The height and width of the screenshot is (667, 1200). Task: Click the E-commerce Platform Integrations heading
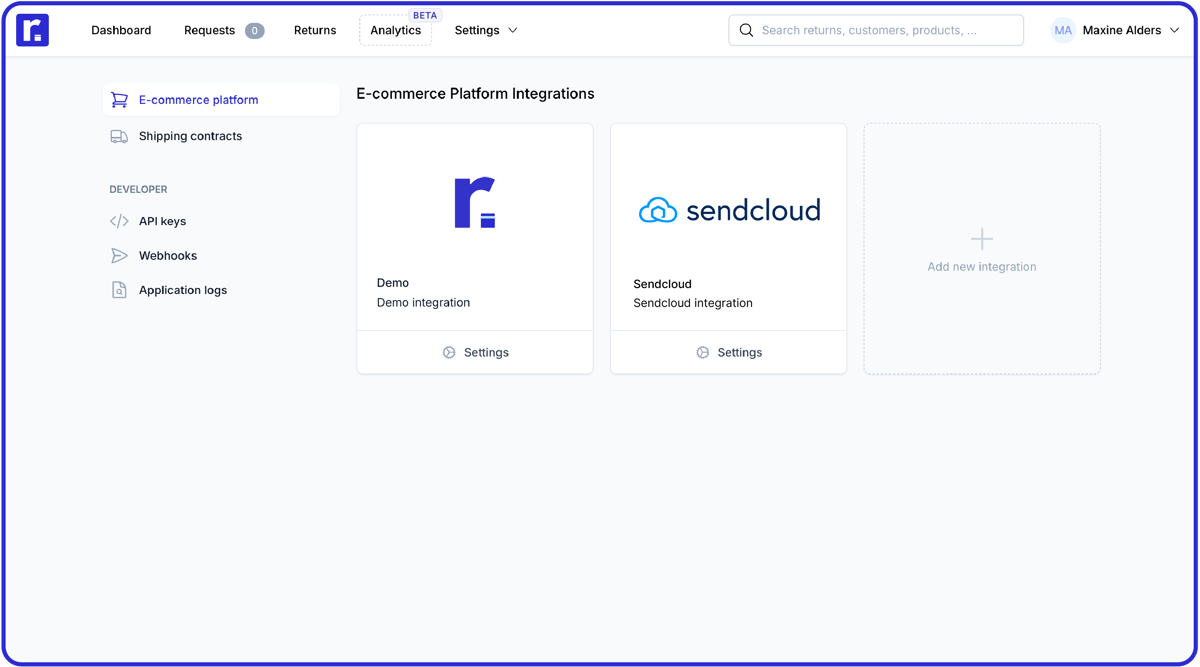coord(475,94)
